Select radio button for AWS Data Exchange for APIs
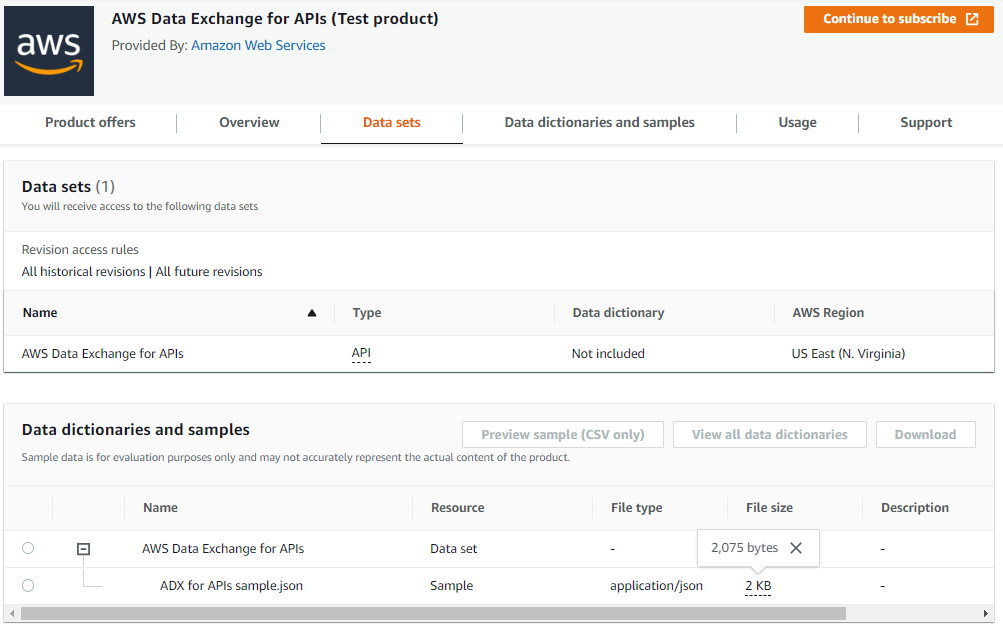Viewport: 1003px width, 635px height. [x=28, y=548]
